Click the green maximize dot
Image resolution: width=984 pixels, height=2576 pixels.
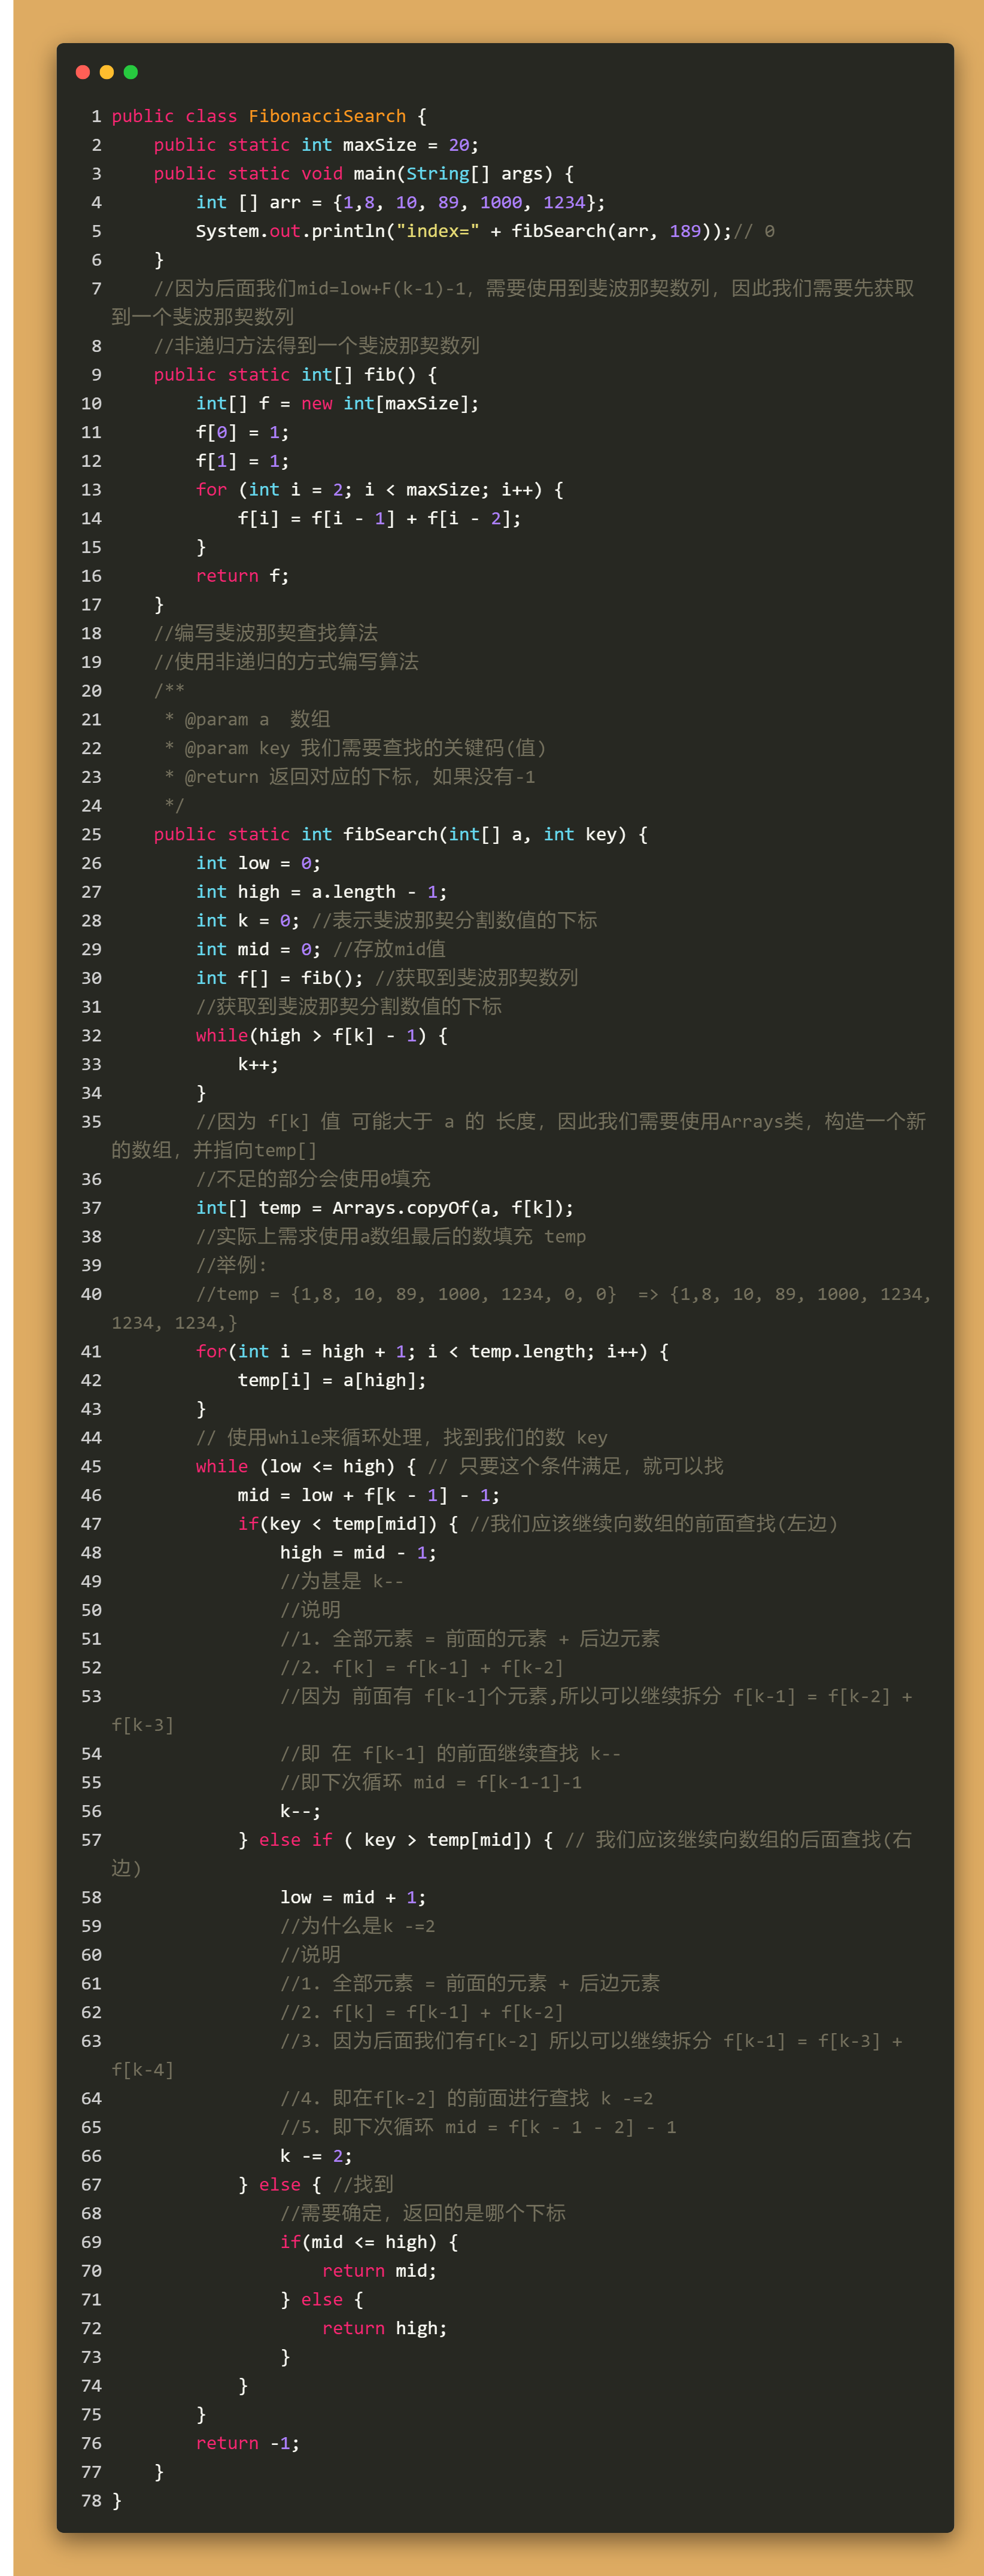click(x=131, y=72)
